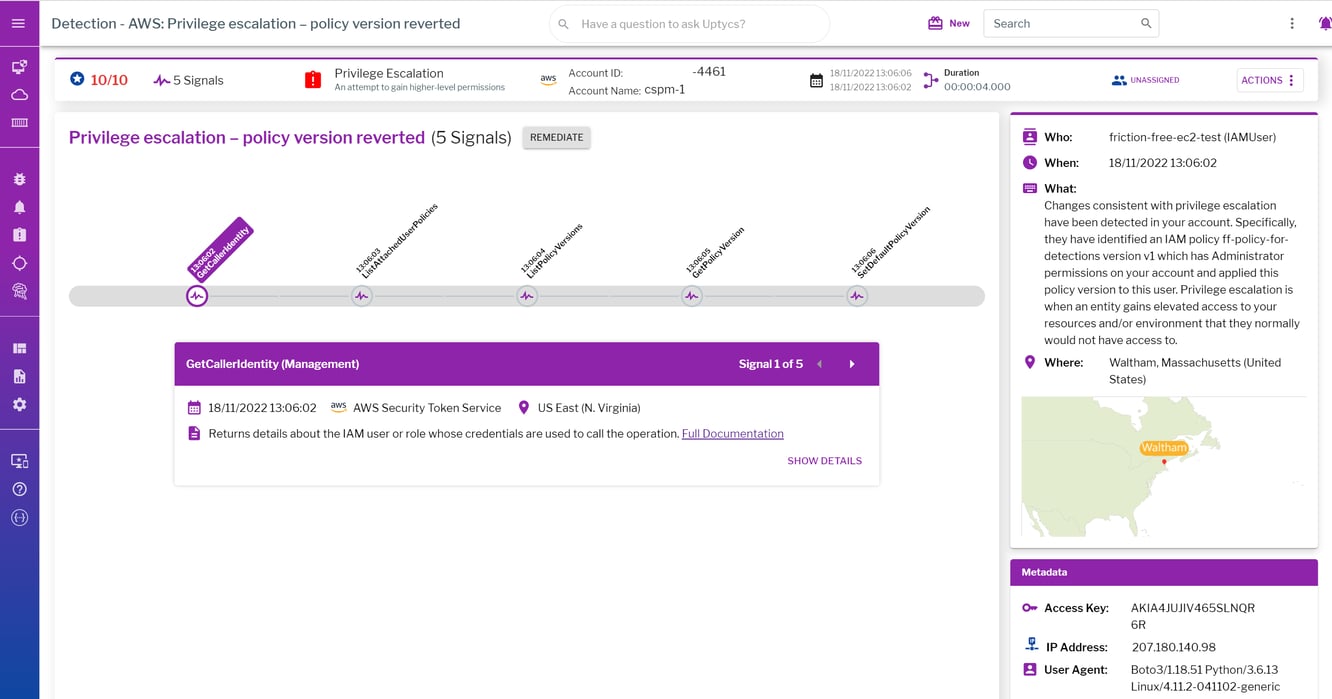
Task: Click the signal description document icon
Action: (194, 434)
